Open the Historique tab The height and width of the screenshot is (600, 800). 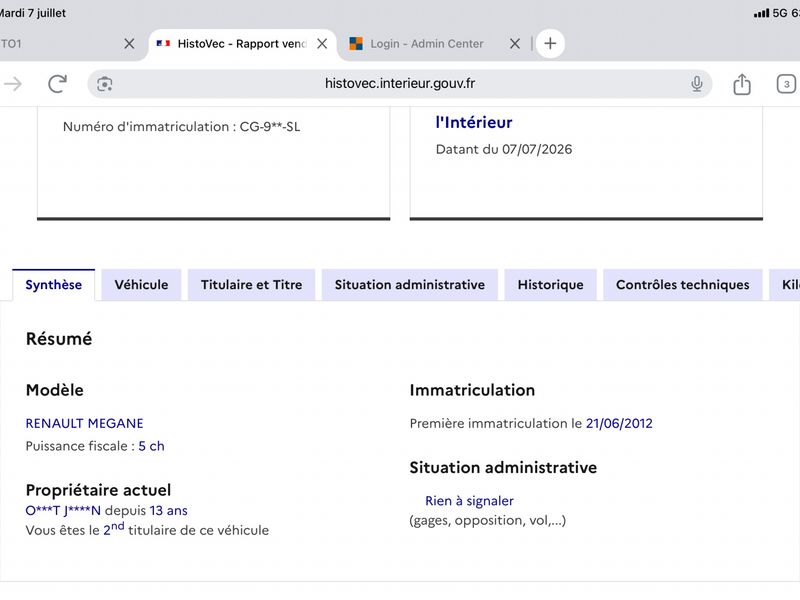pyautogui.click(x=551, y=285)
